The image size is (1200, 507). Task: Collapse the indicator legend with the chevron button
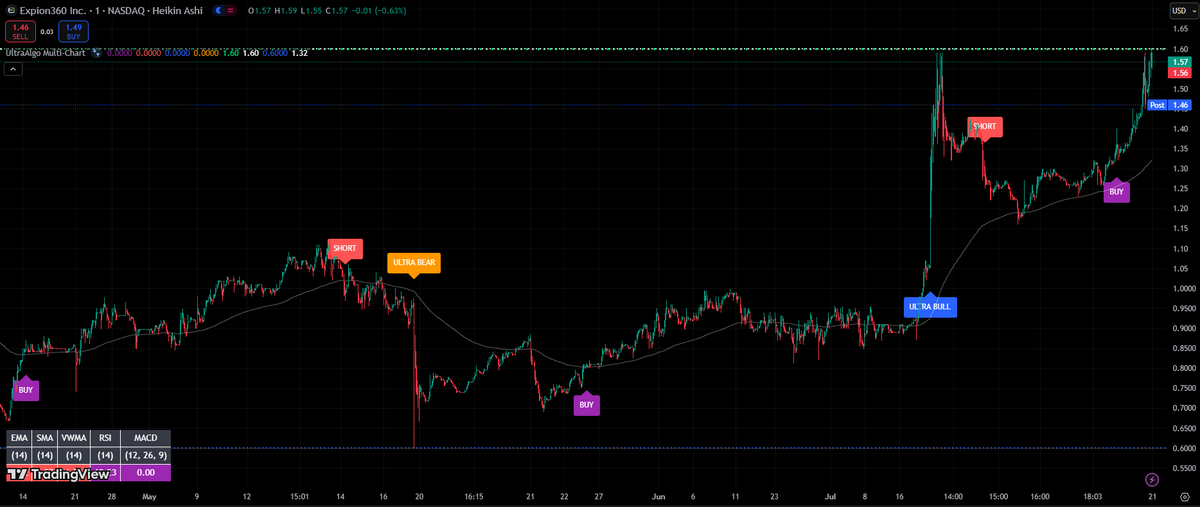point(13,69)
